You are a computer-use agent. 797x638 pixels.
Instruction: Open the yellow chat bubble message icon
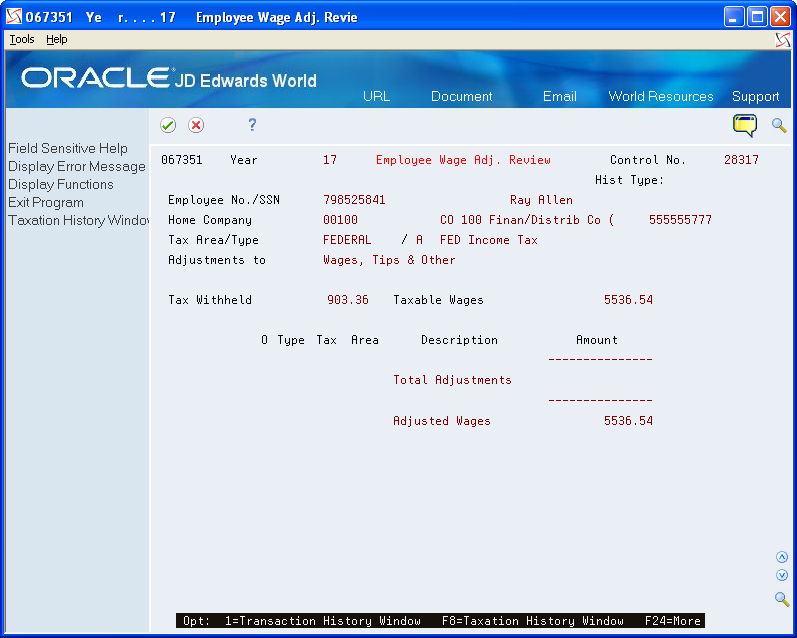pos(745,125)
